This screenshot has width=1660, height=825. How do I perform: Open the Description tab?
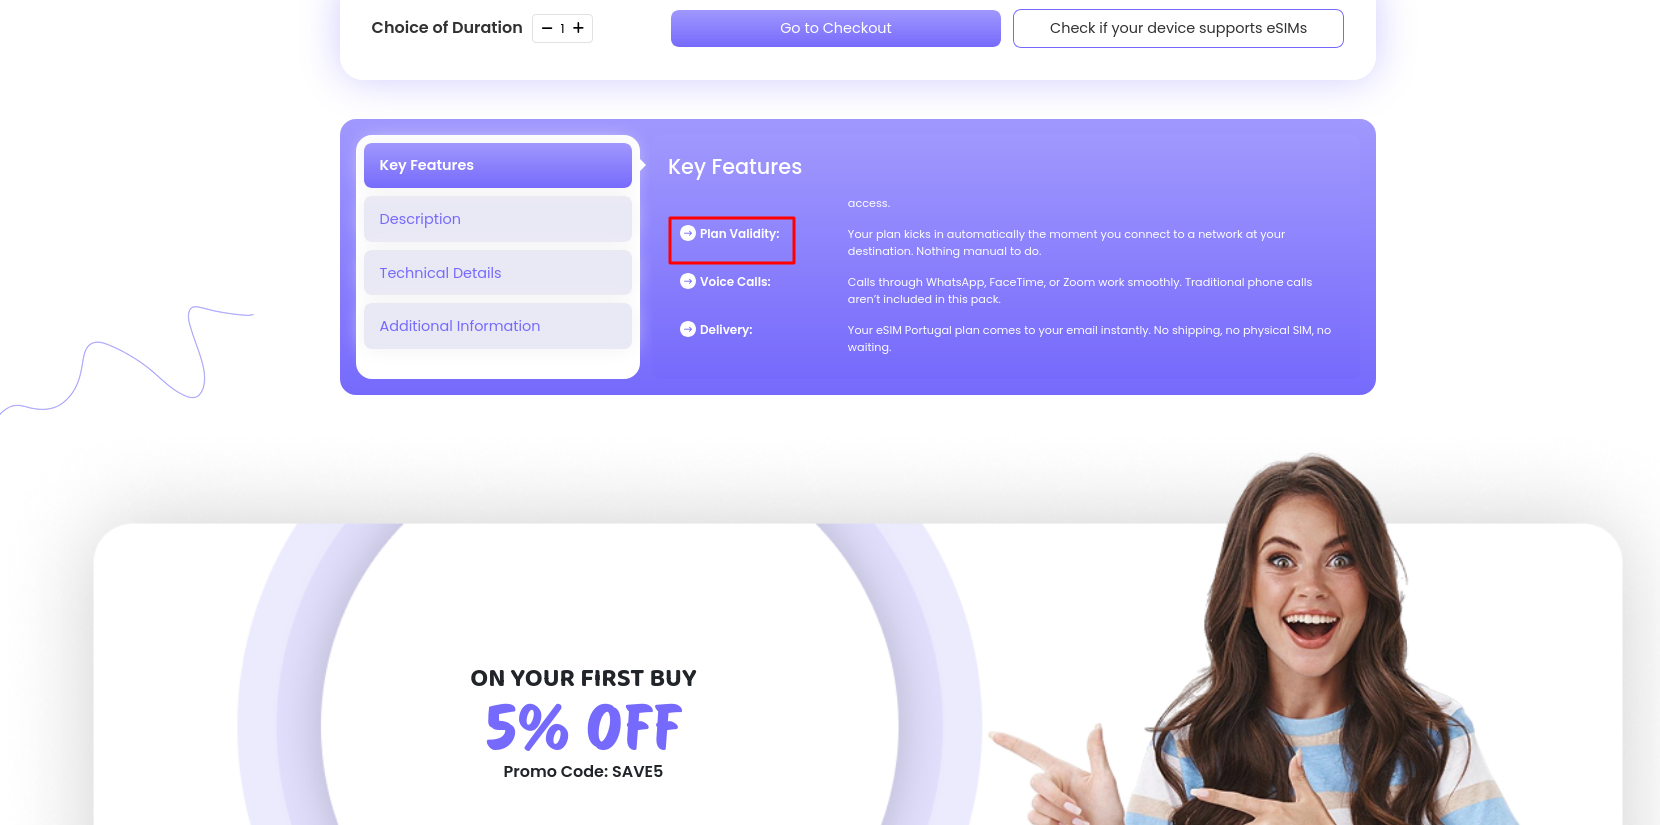pyautogui.click(x=498, y=219)
